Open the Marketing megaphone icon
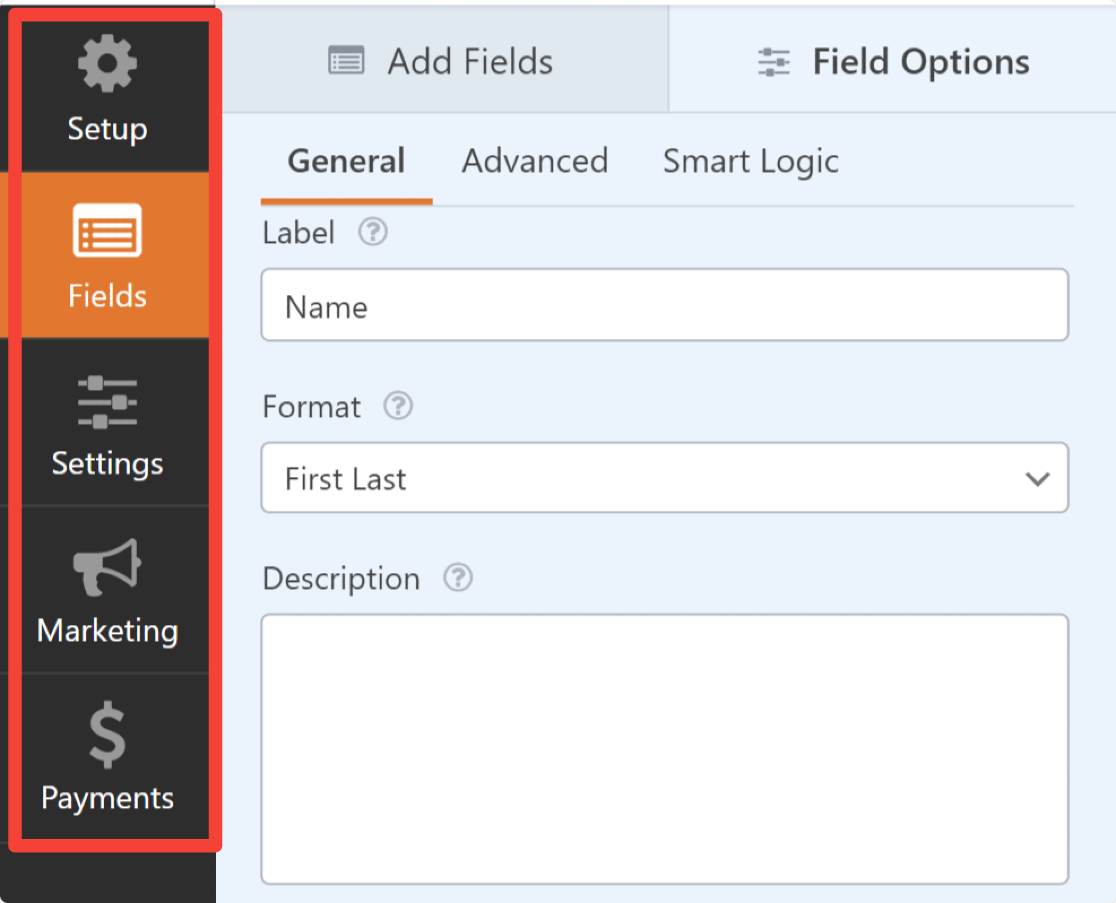Screen dimensions: 1116x903 107,567
